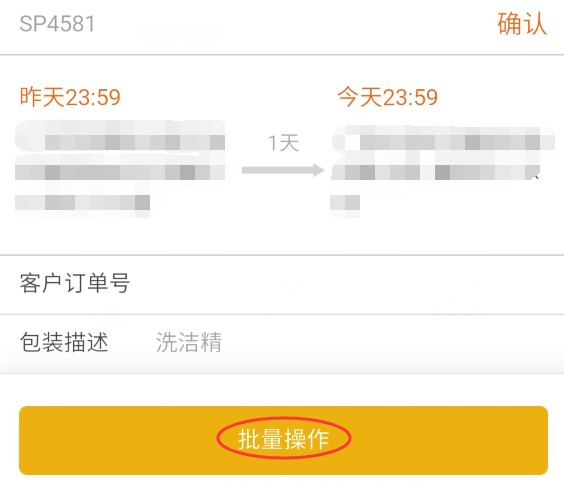
Task: Click the 客户订单号 label
Action: coord(74,284)
